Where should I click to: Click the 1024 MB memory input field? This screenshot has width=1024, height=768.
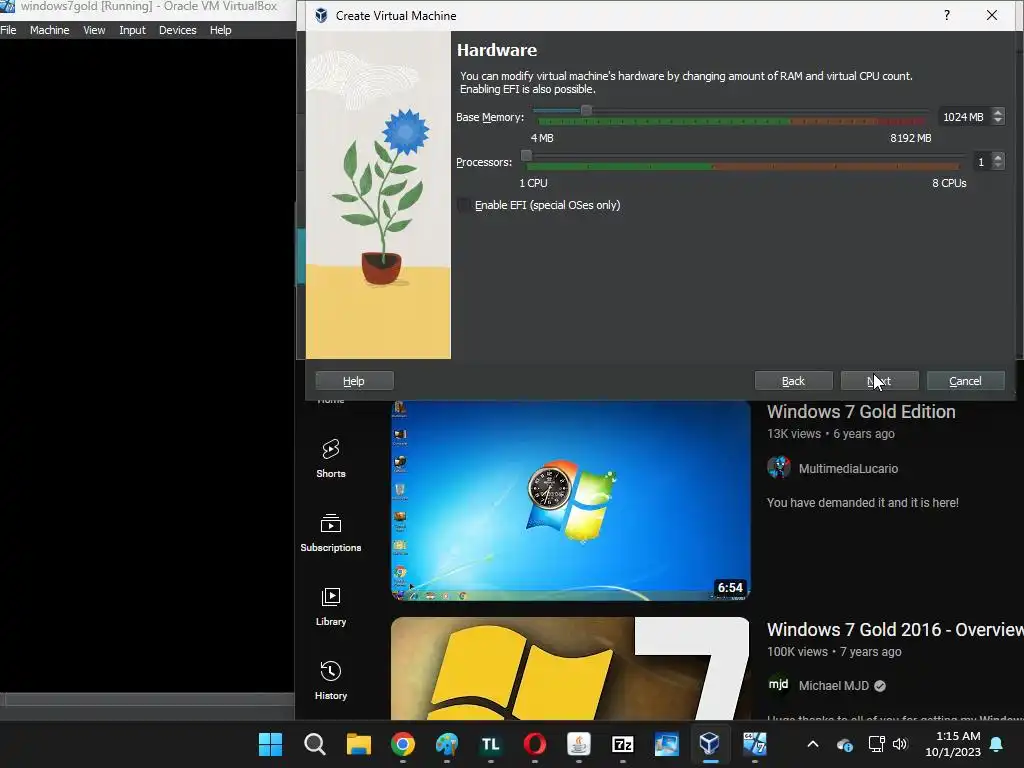pos(965,117)
